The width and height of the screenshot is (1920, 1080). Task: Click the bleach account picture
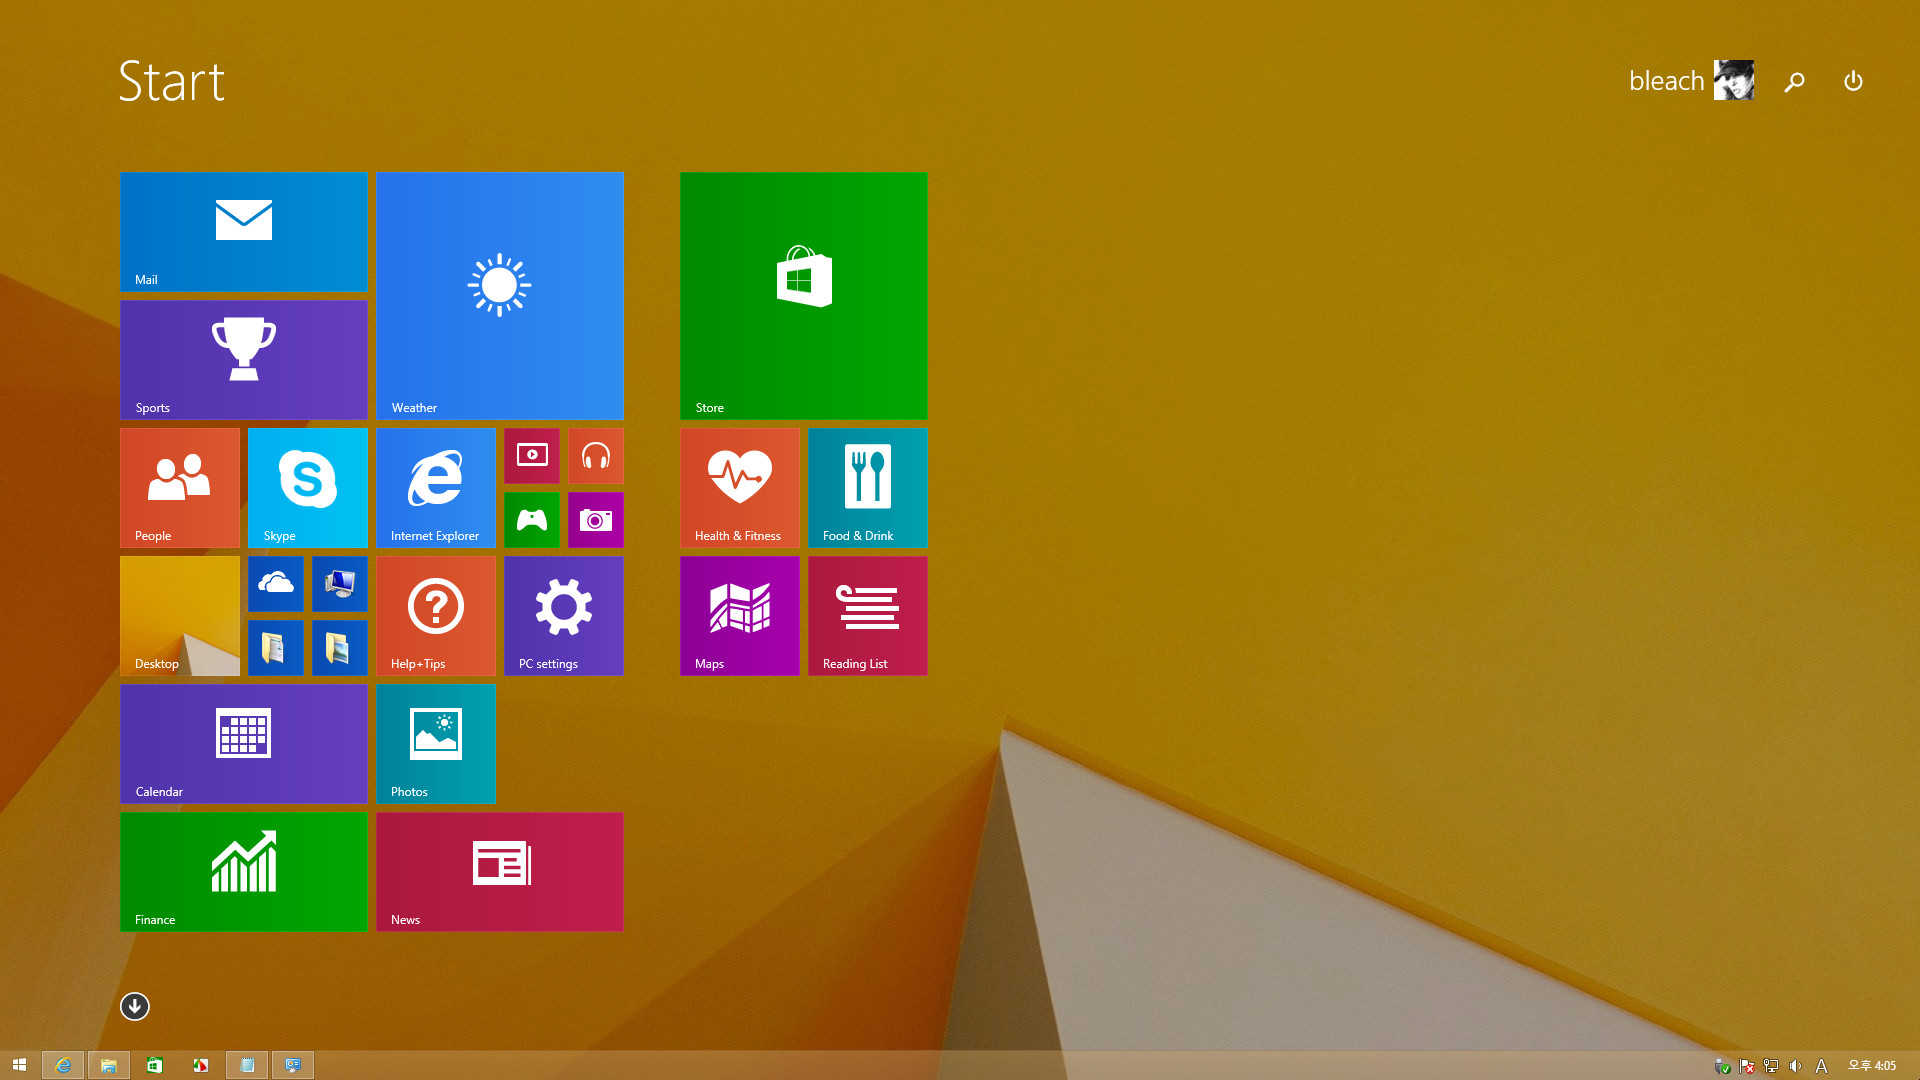pos(1734,80)
